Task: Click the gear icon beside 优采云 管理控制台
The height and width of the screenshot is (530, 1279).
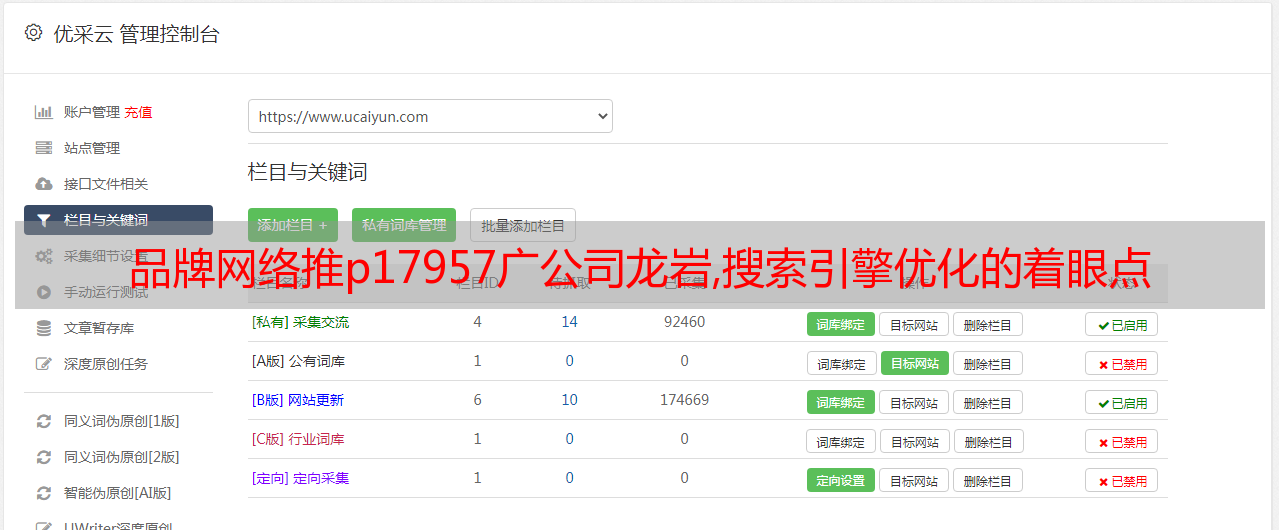Action: pyautogui.click(x=33, y=33)
